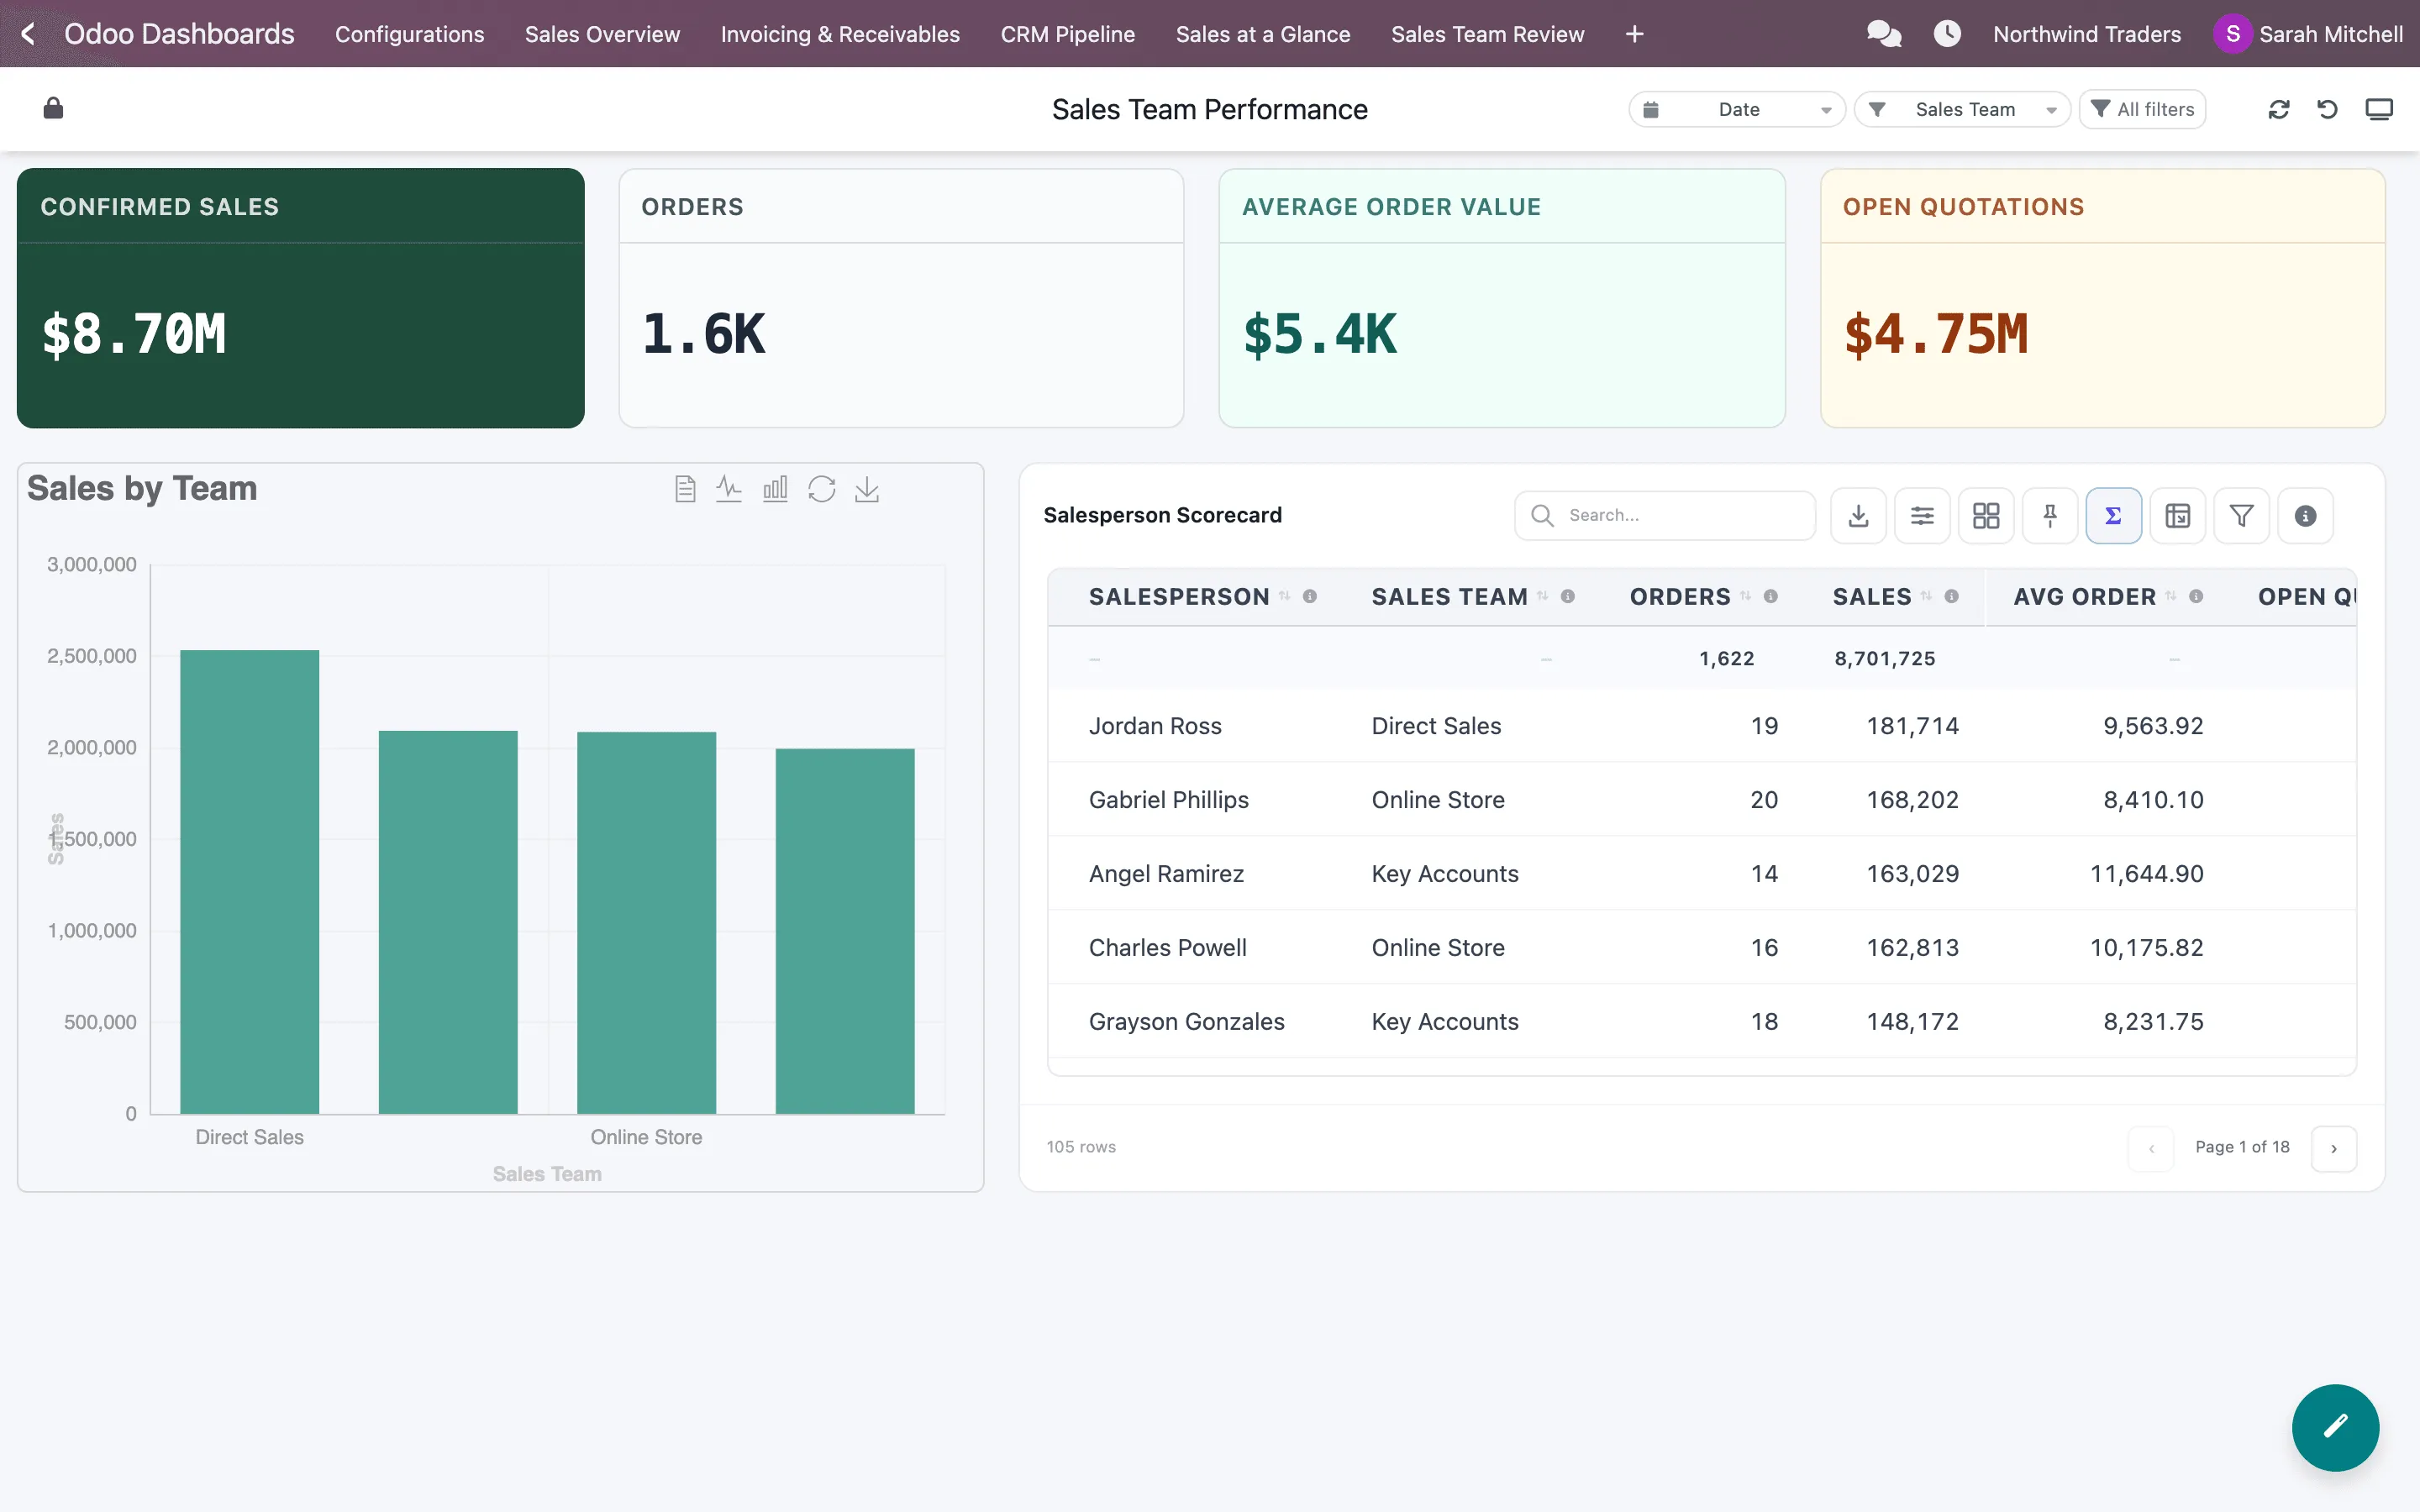The width and height of the screenshot is (2420, 1512).
Task: Open the conversations chat icon
Action: [x=1883, y=34]
